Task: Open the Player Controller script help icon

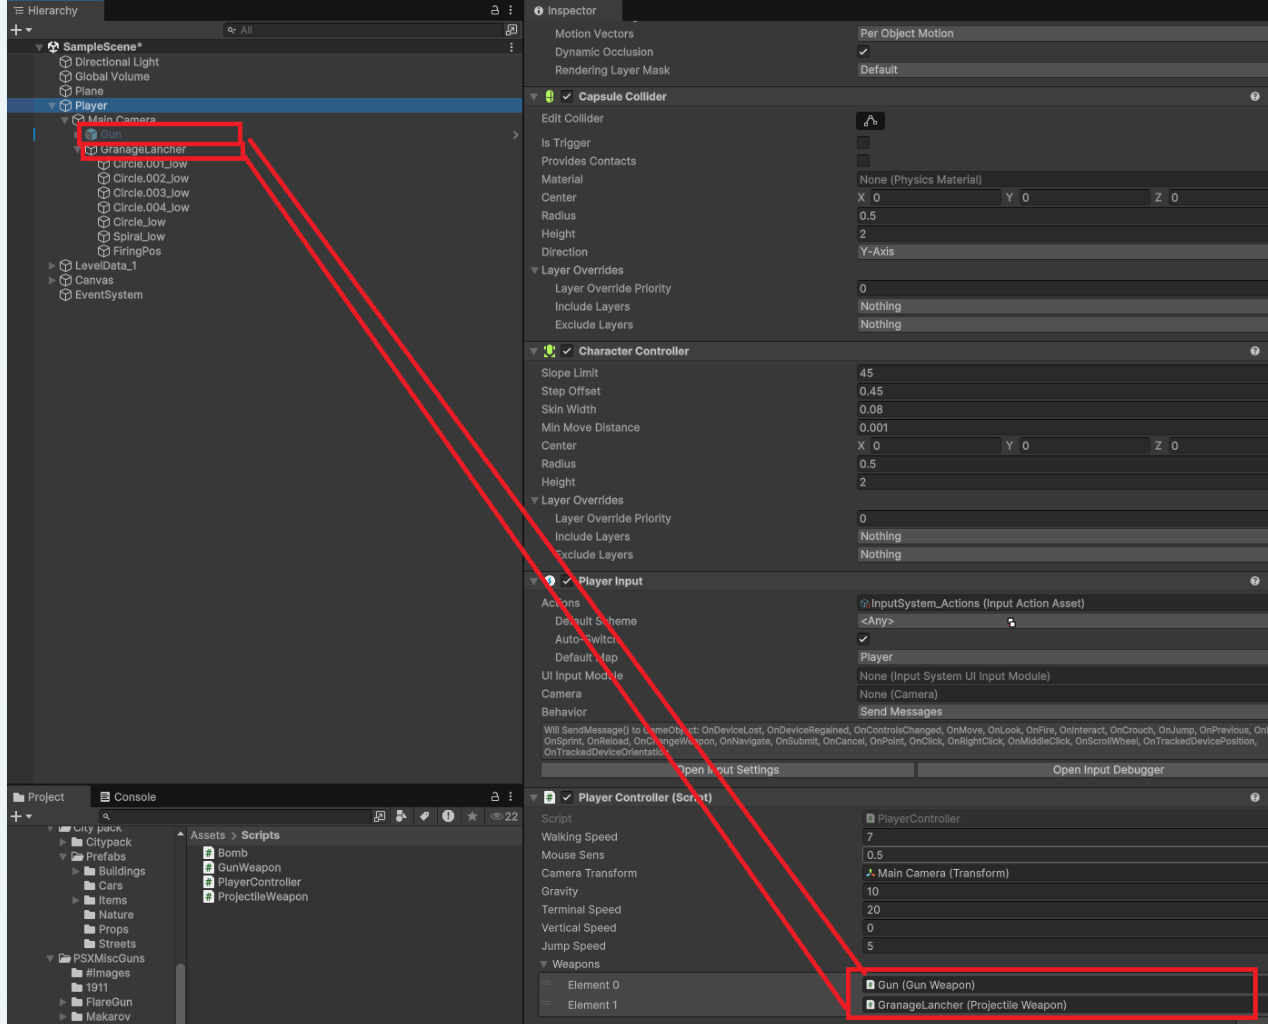Action: click(x=1254, y=797)
